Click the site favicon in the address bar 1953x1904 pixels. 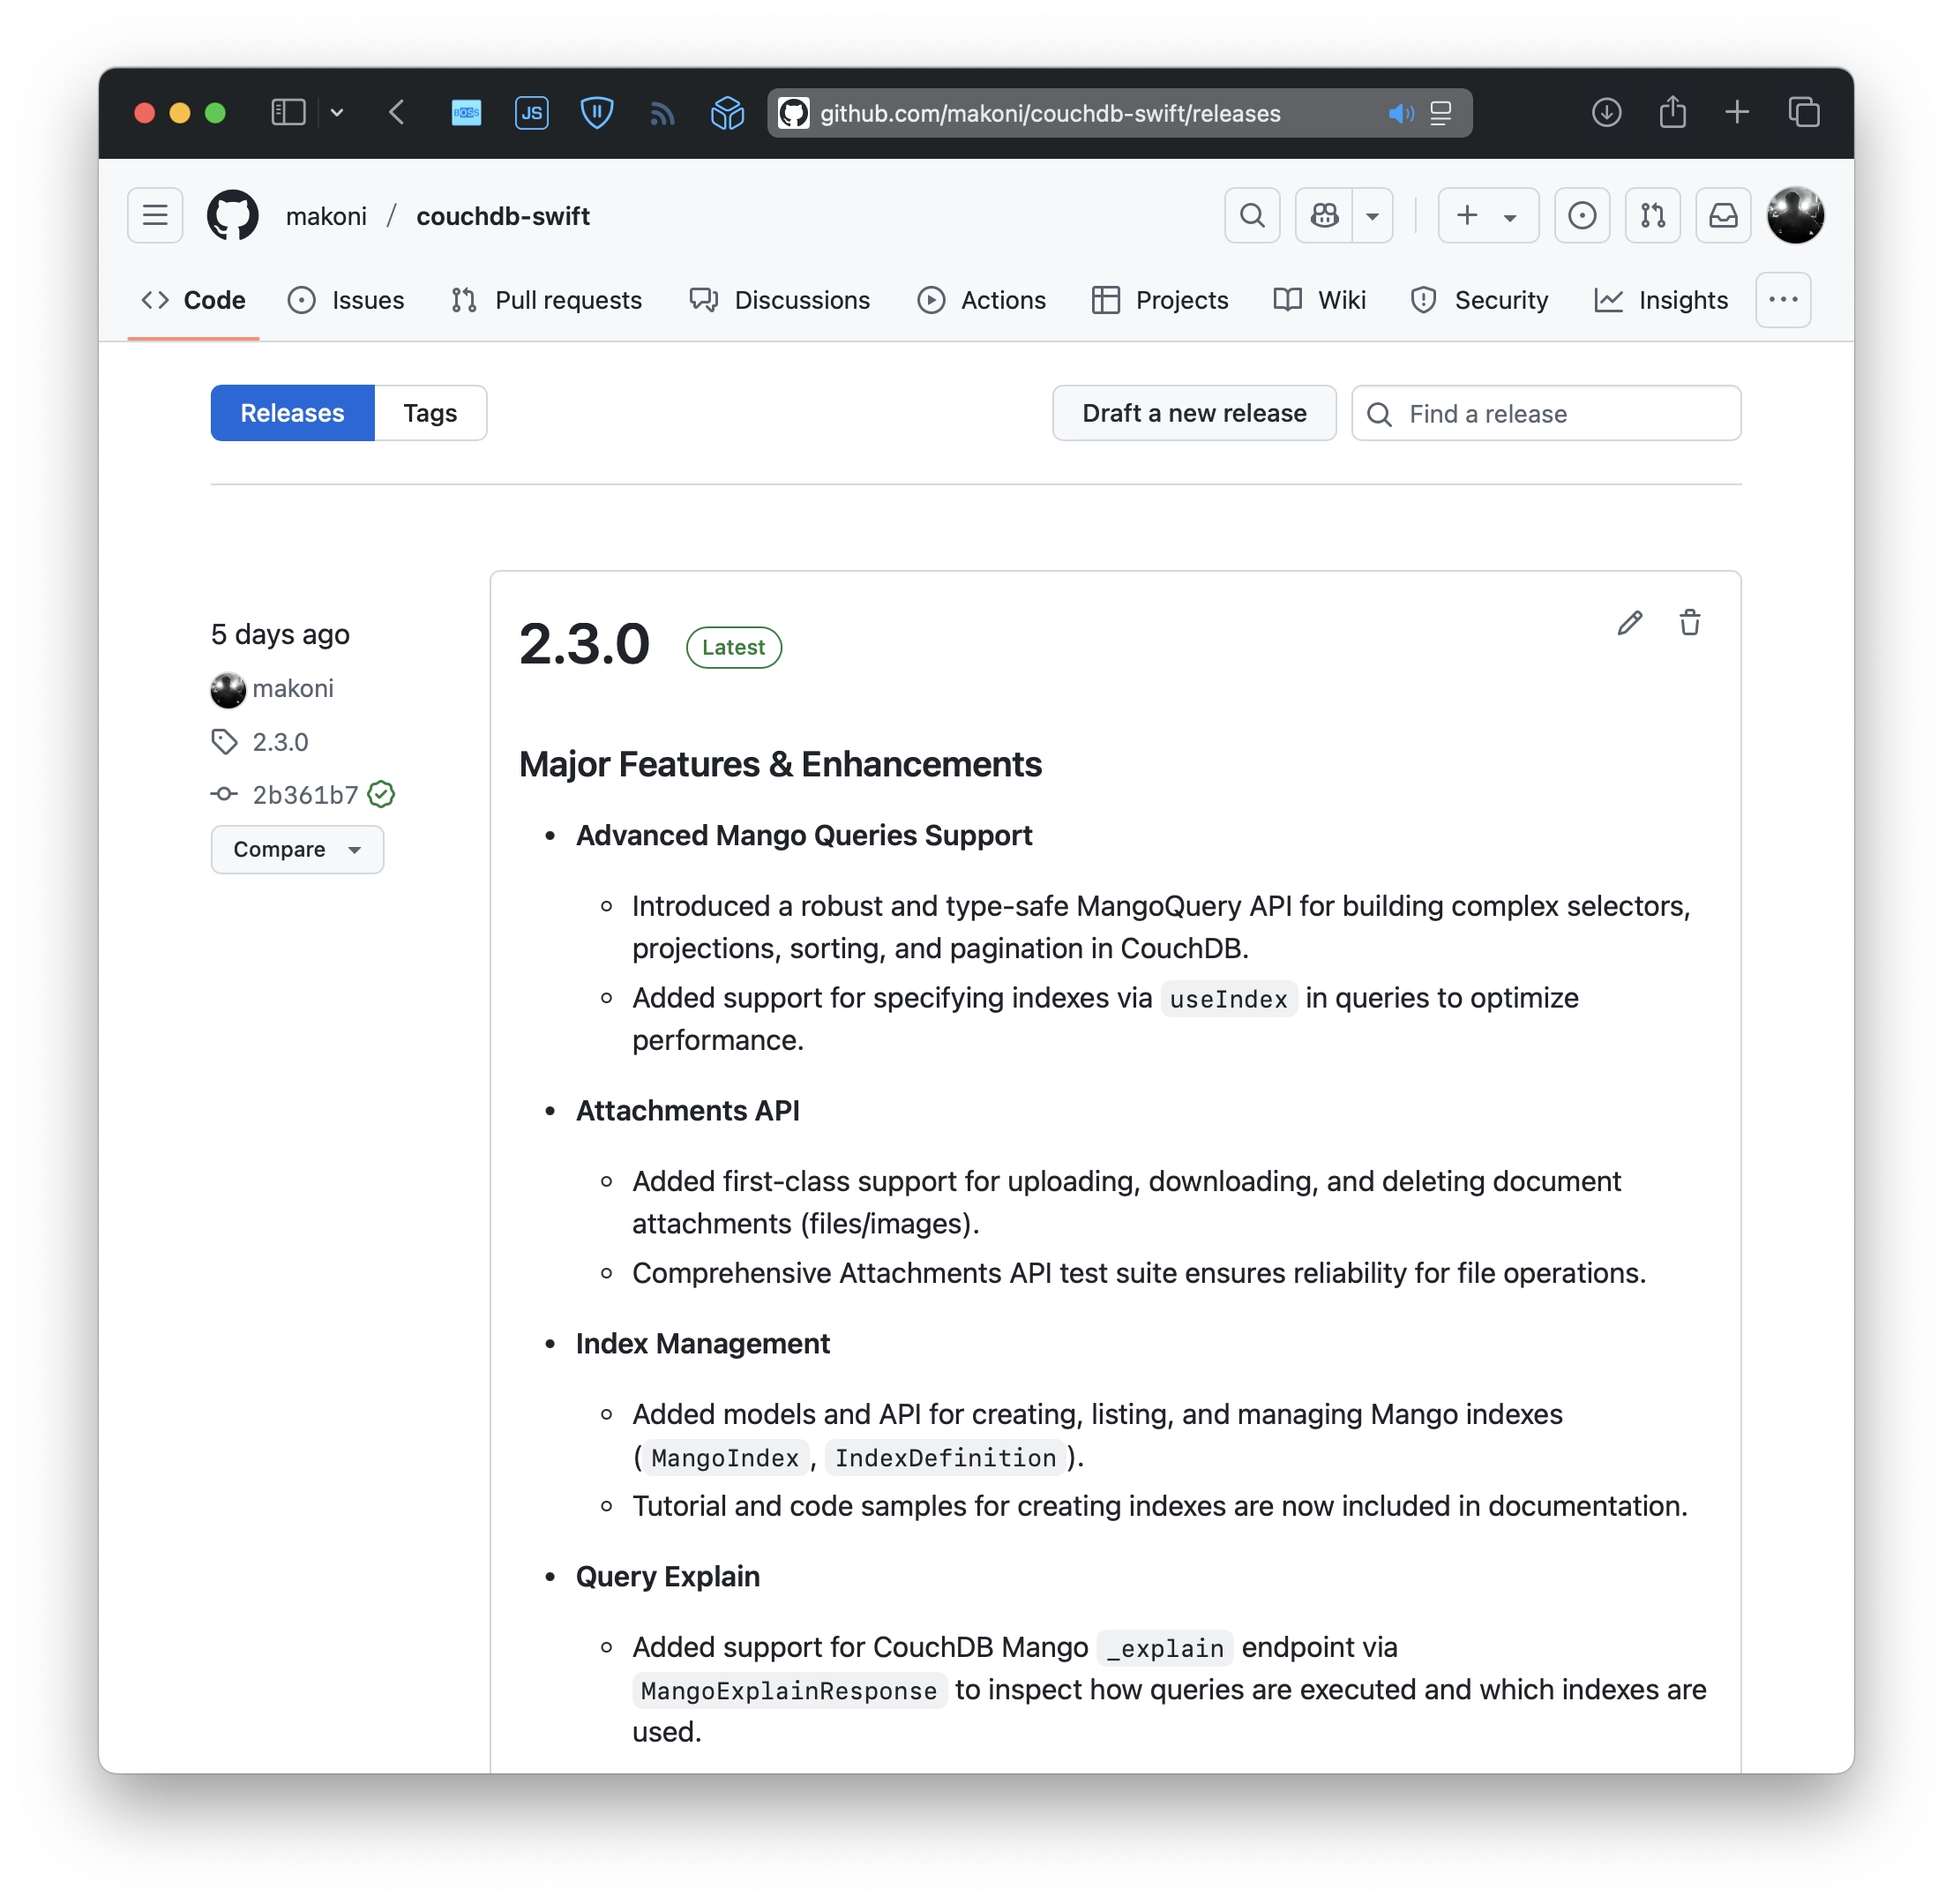point(794,113)
